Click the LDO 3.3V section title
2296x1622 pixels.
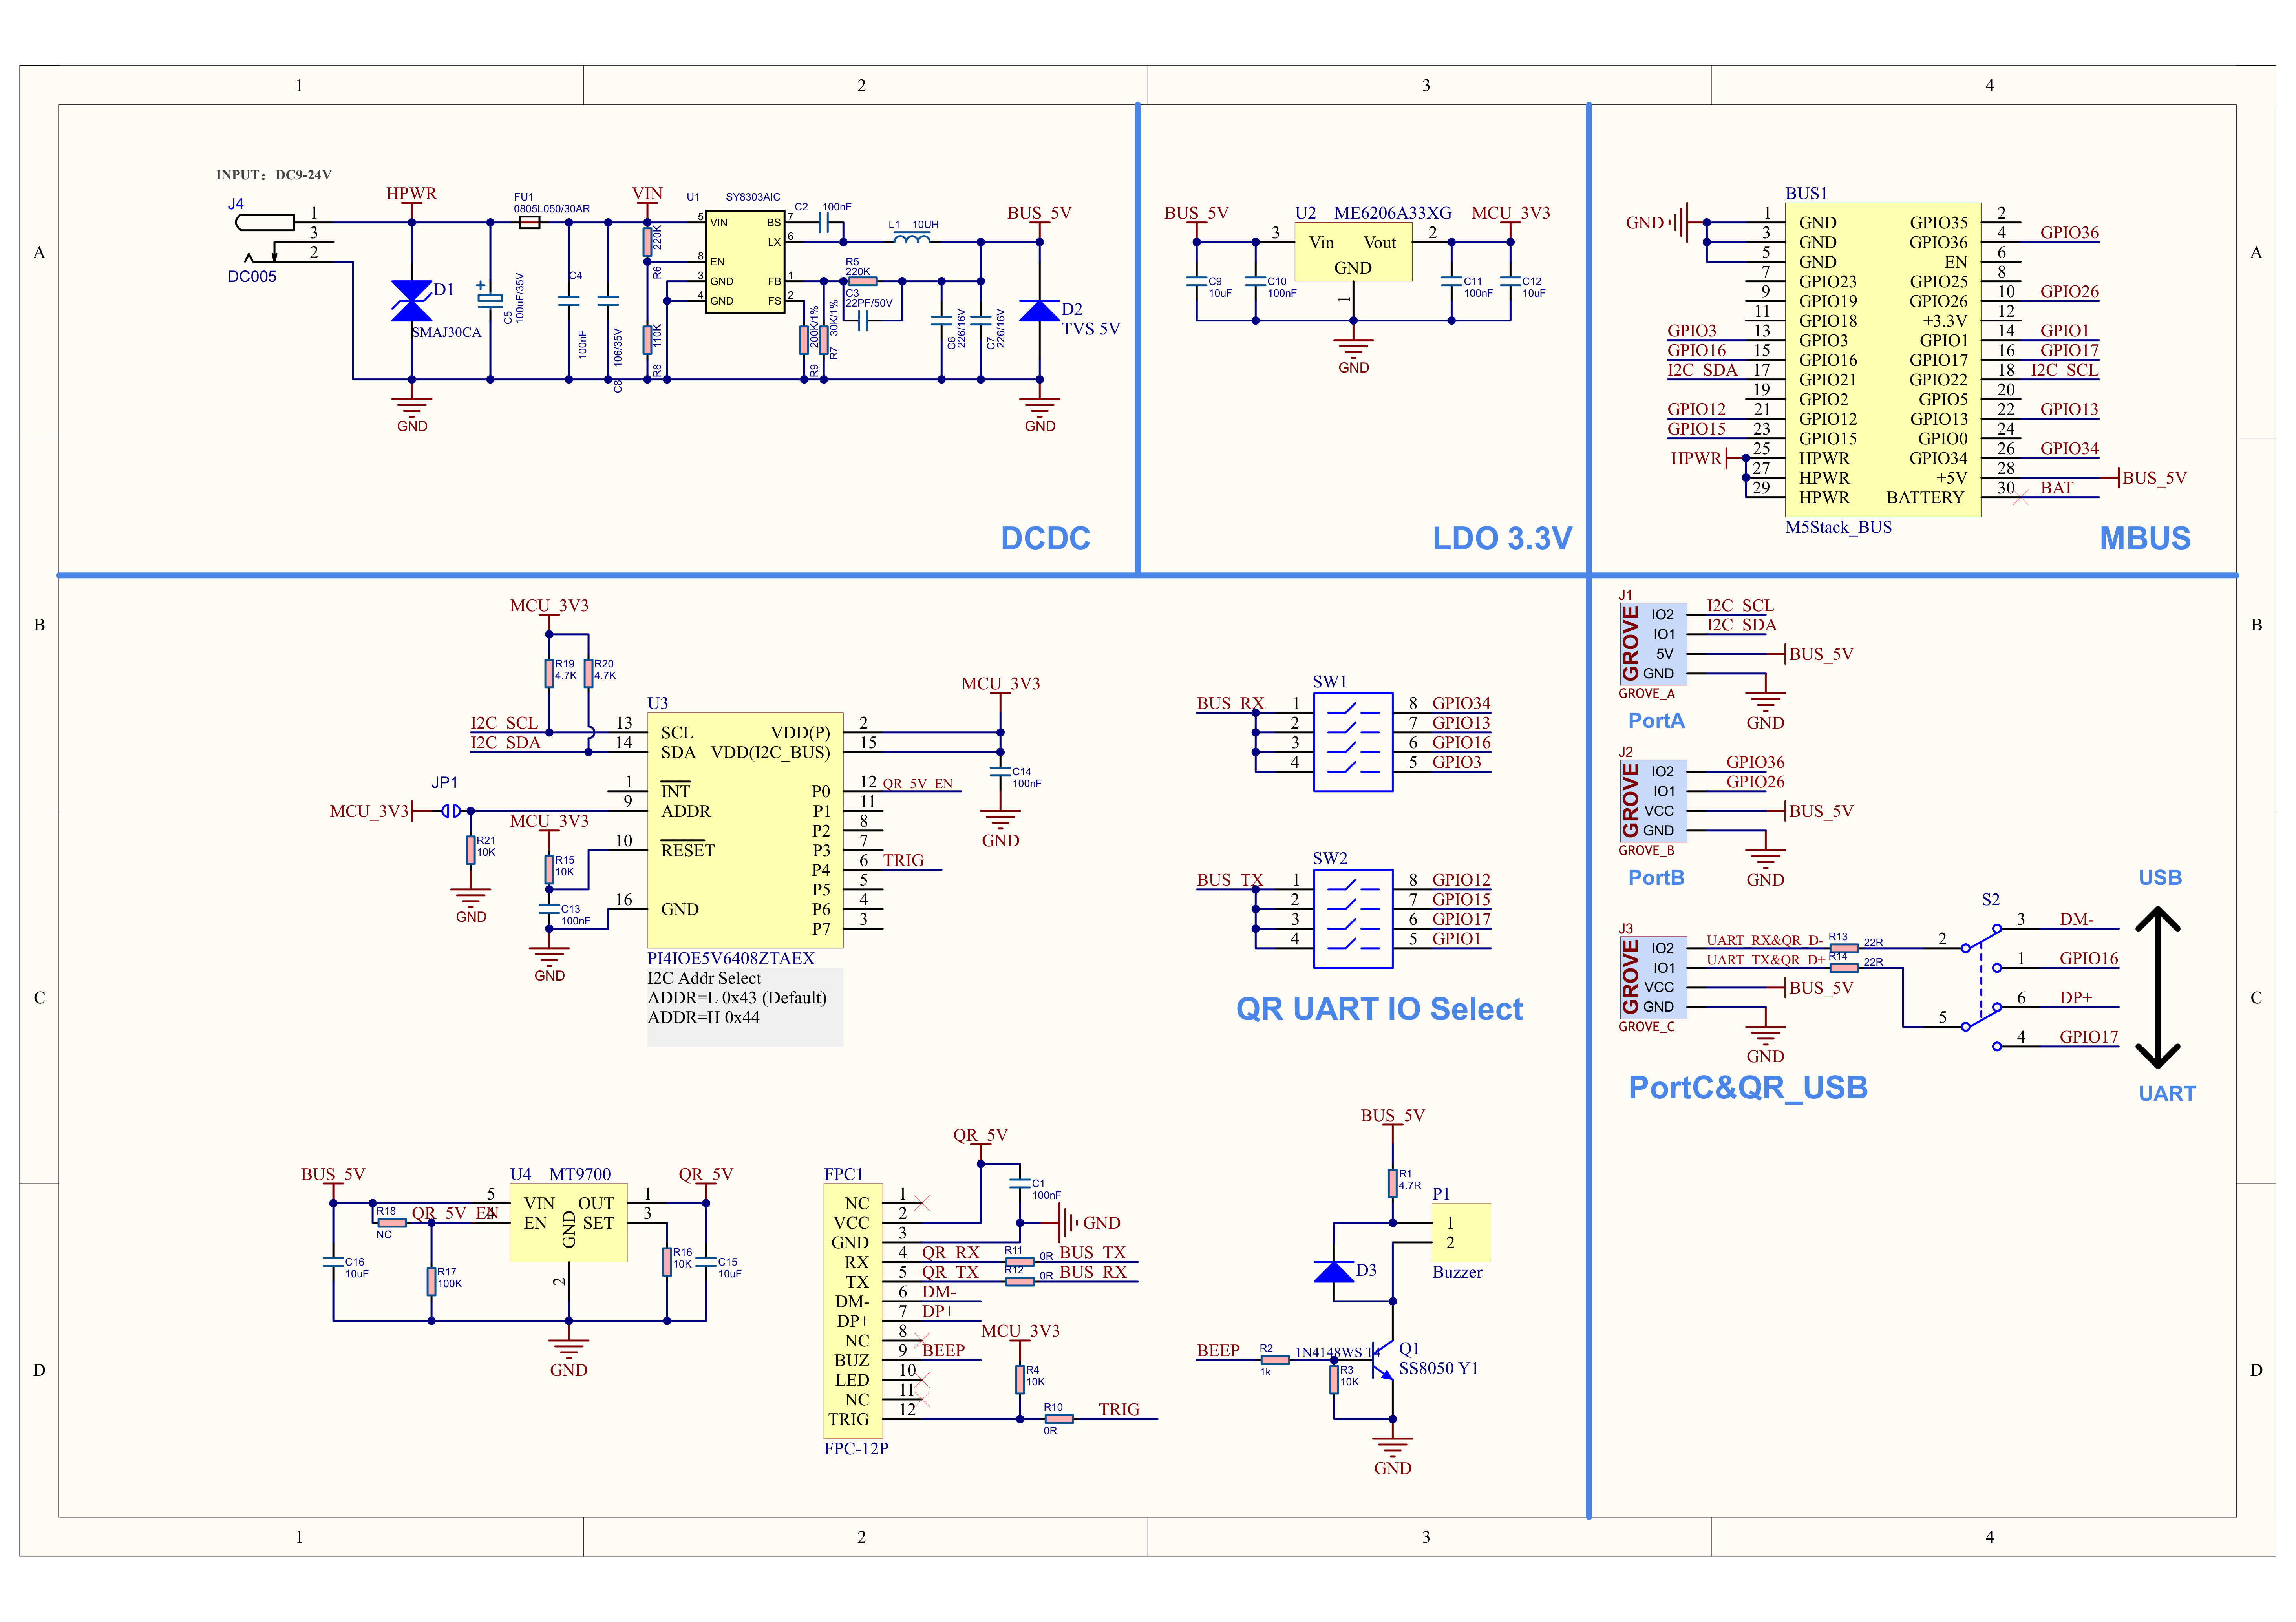tap(1502, 538)
